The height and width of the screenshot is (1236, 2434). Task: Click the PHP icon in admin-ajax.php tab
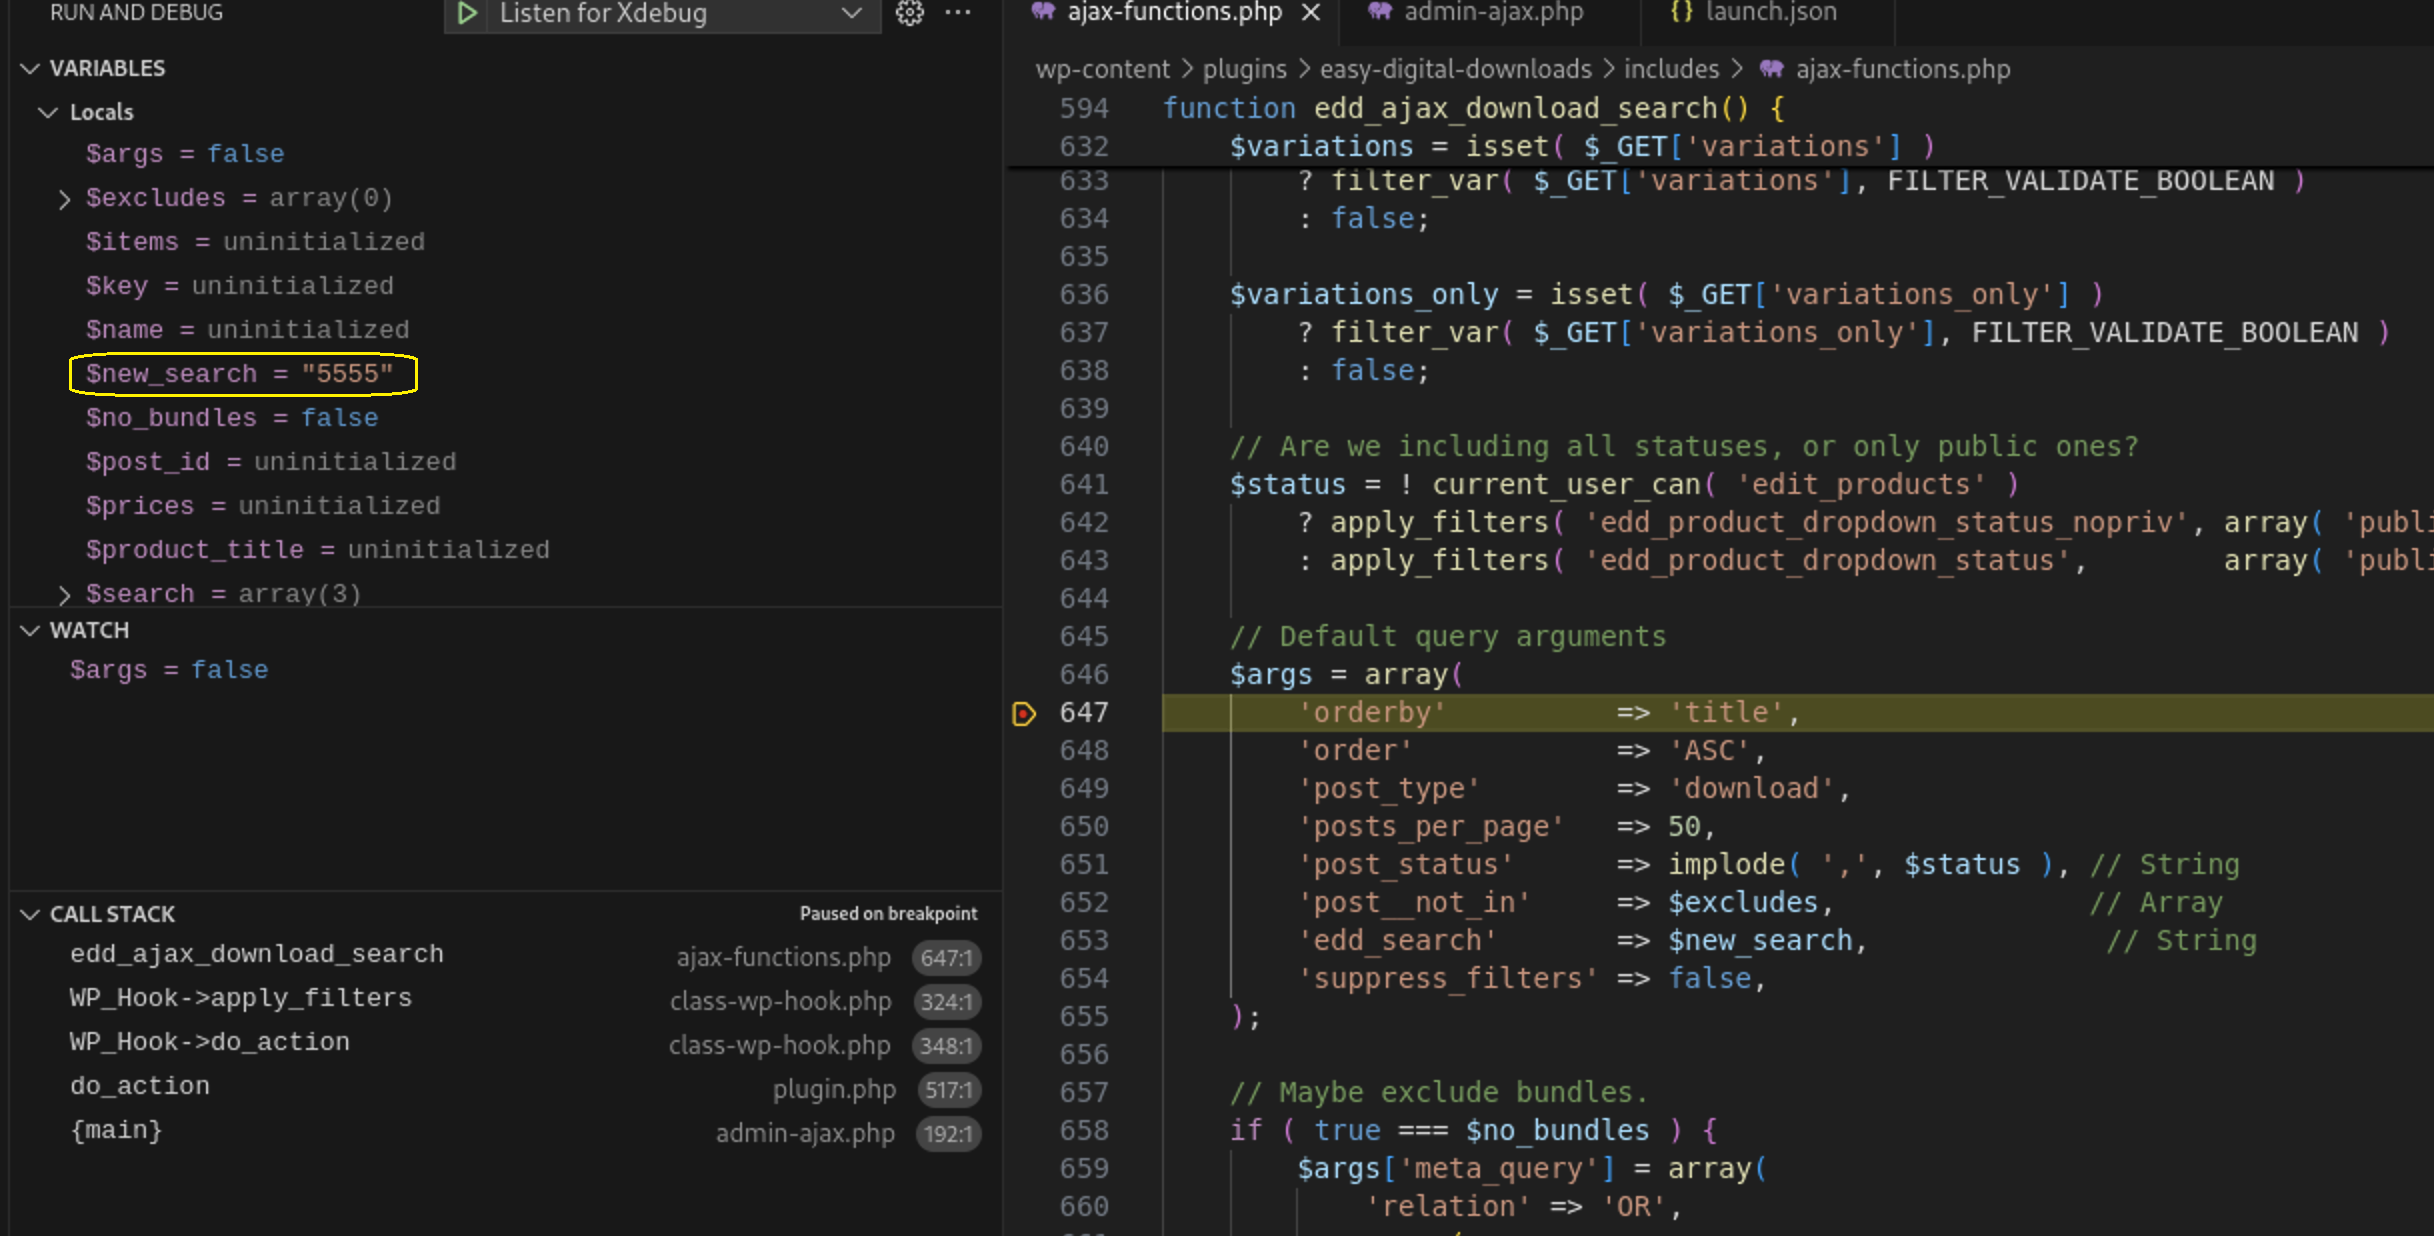click(x=1380, y=12)
